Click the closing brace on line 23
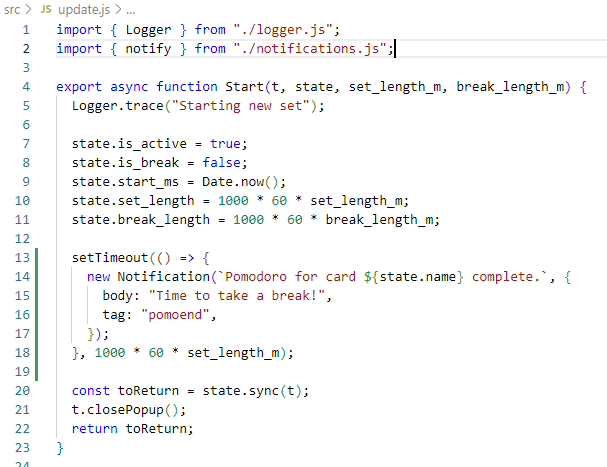Screen dimensions: 607x467 [60, 448]
